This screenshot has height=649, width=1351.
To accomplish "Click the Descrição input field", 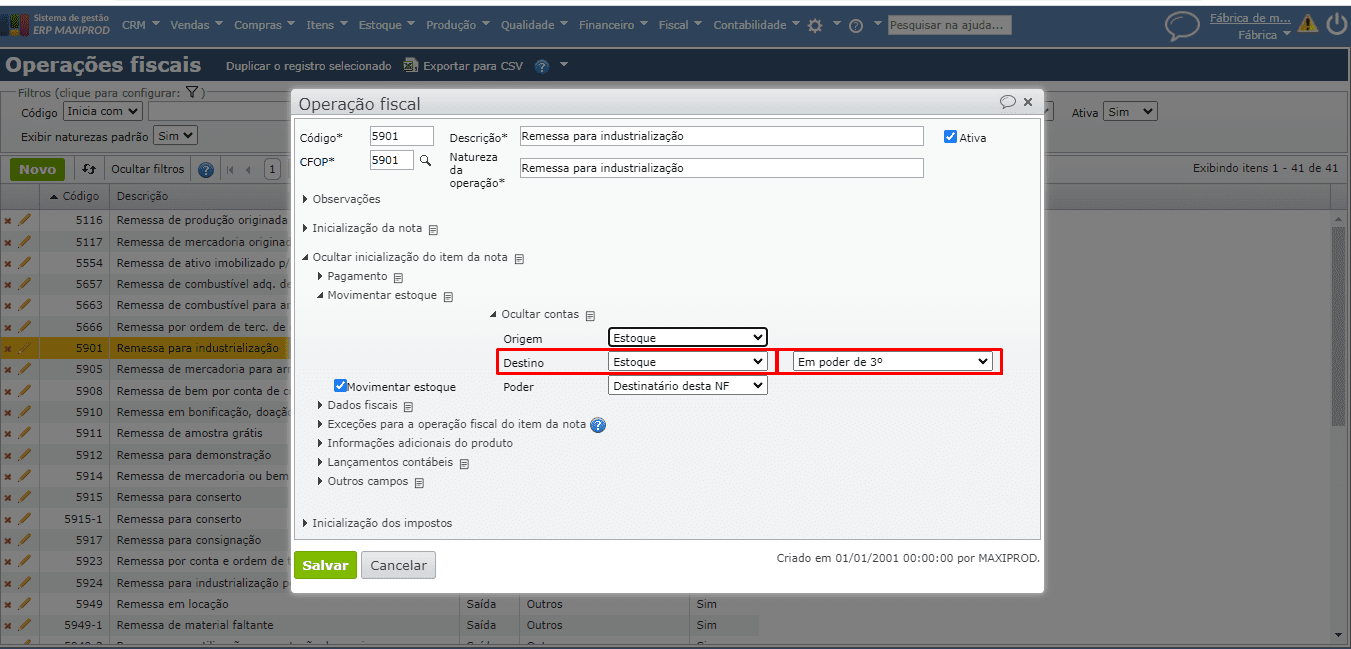I will (722, 136).
